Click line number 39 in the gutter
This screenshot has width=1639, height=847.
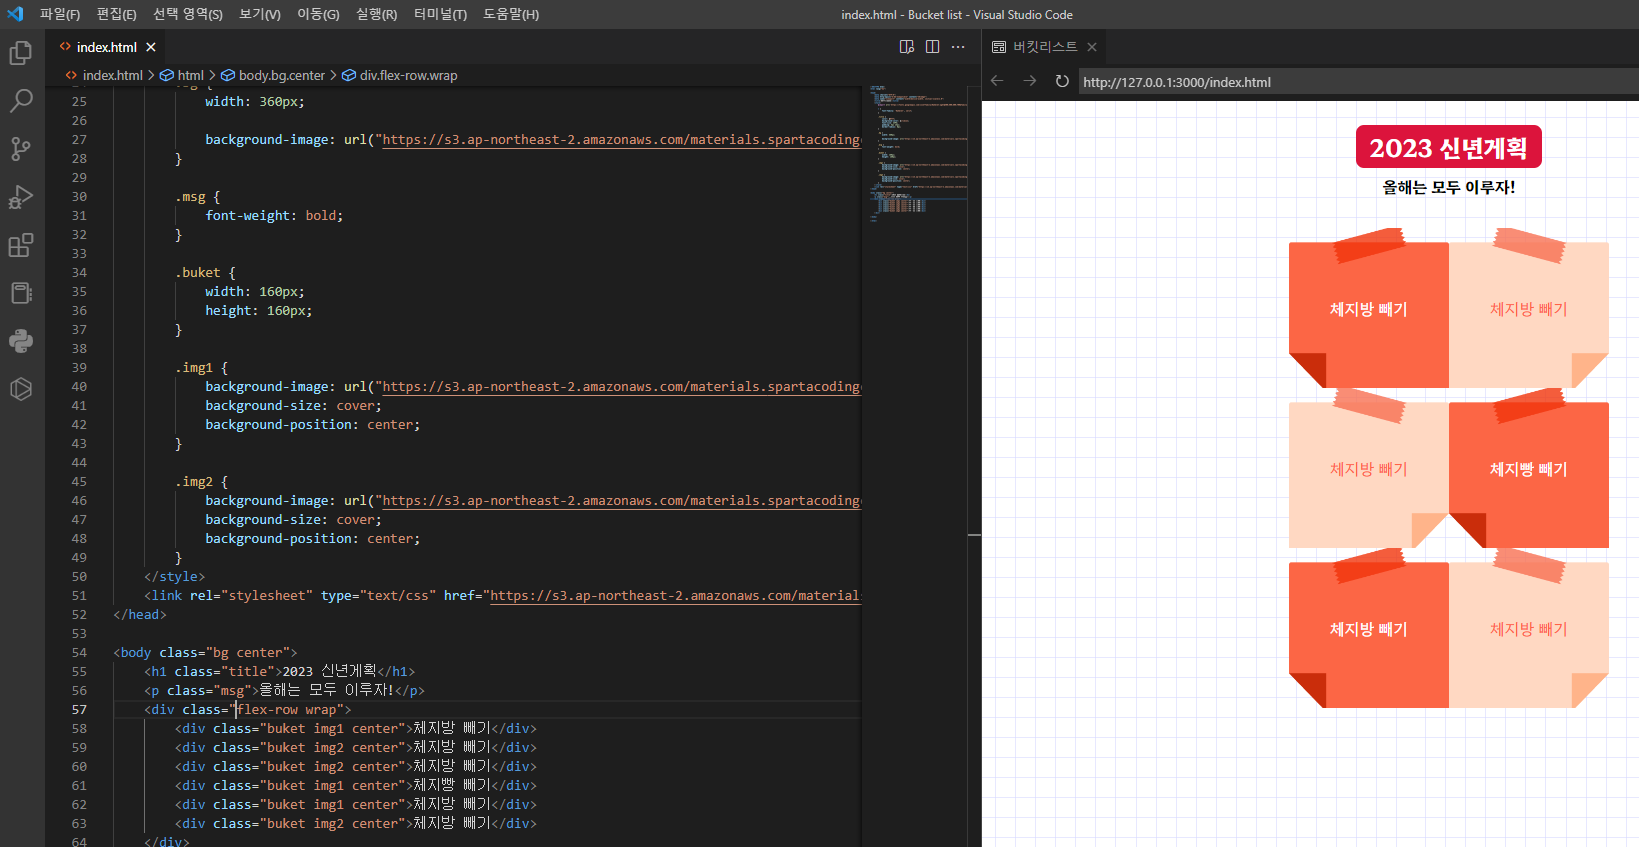(x=79, y=368)
